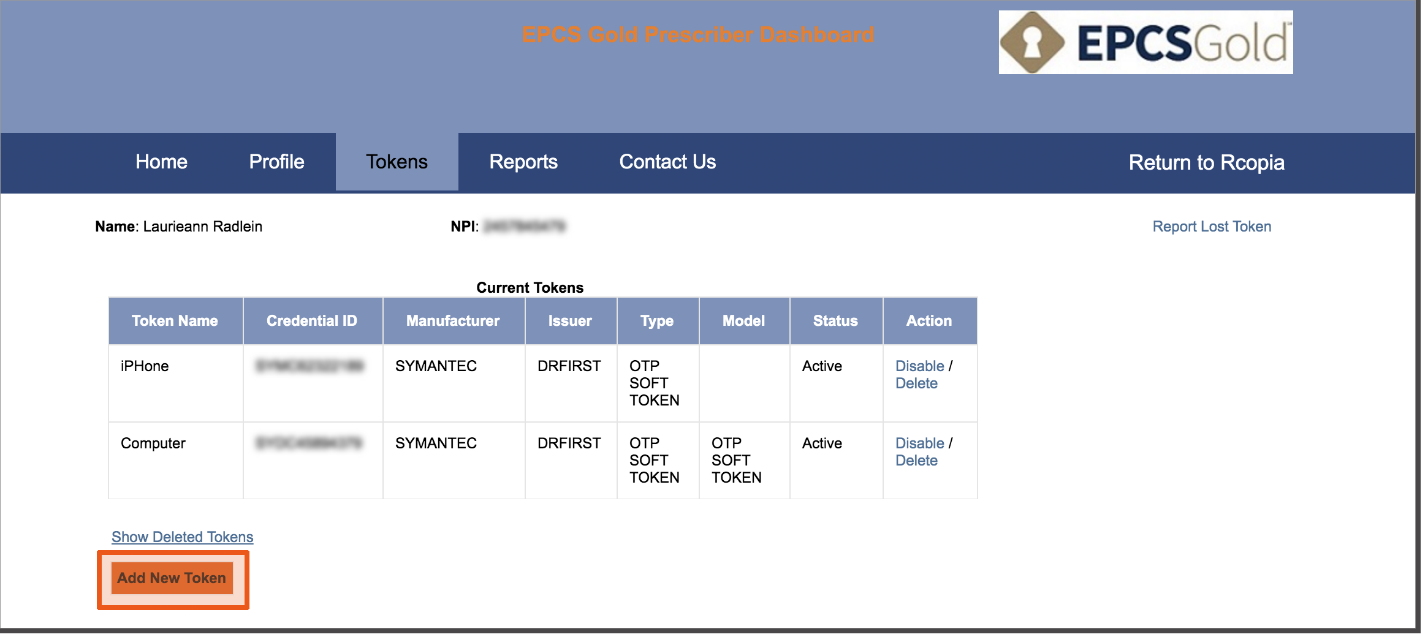Click the Report Lost Token link

pyautogui.click(x=1212, y=227)
